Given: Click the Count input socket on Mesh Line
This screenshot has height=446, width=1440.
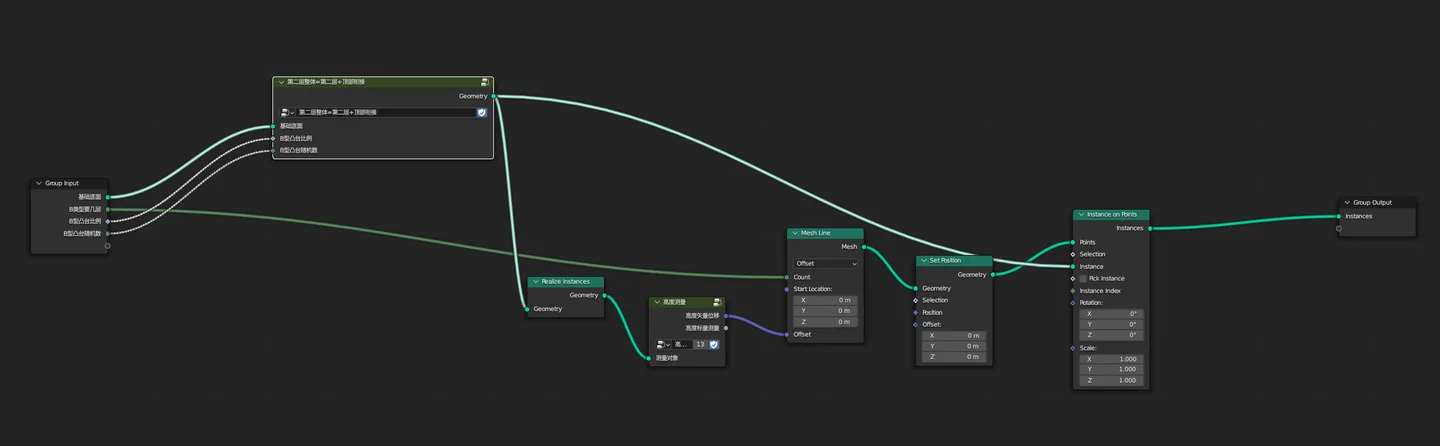Looking at the screenshot, I should (787, 277).
